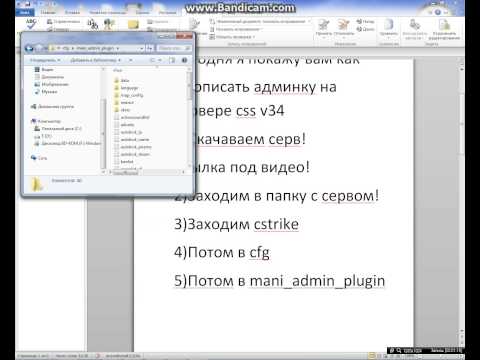Switch to the References (Ссылки) tab
Image resolution: width=480 pixels, height=360 pixels.
click(x=142, y=12)
